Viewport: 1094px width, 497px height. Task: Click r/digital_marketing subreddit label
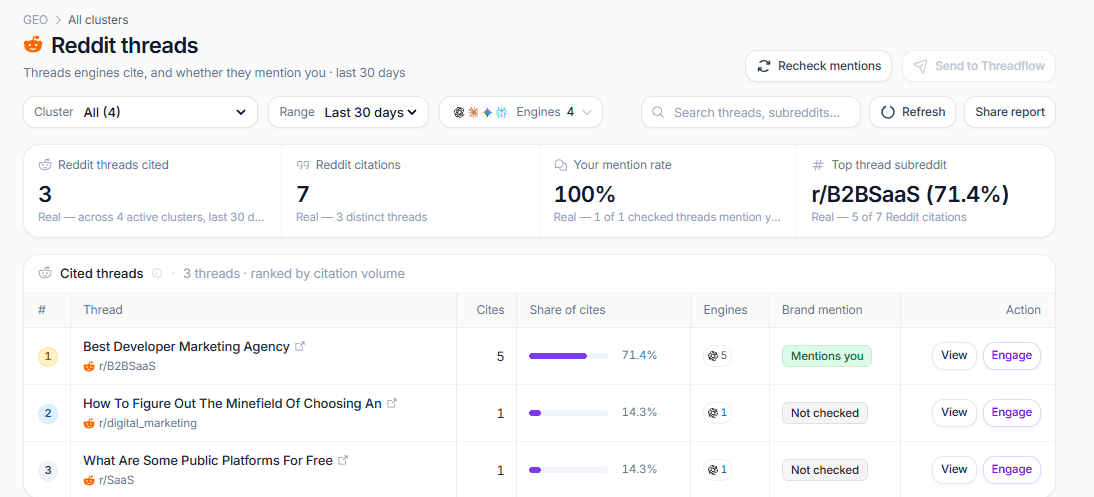(x=148, y=423)
